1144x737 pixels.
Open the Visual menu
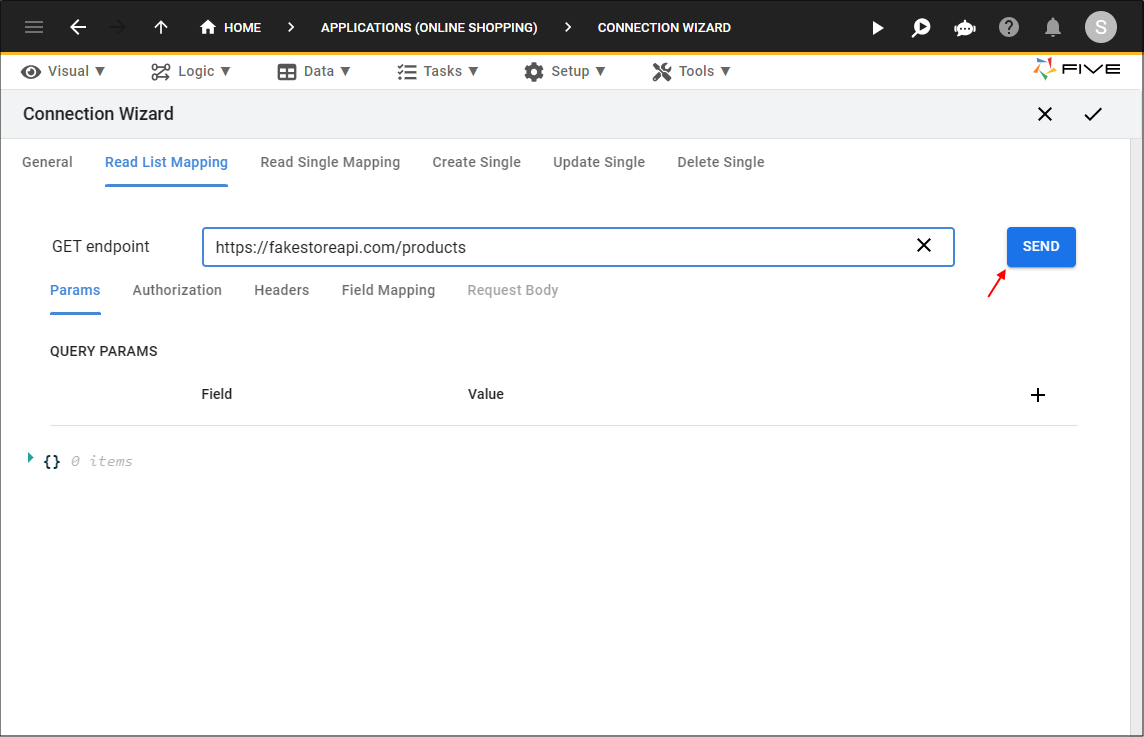(x=63, y=72)
